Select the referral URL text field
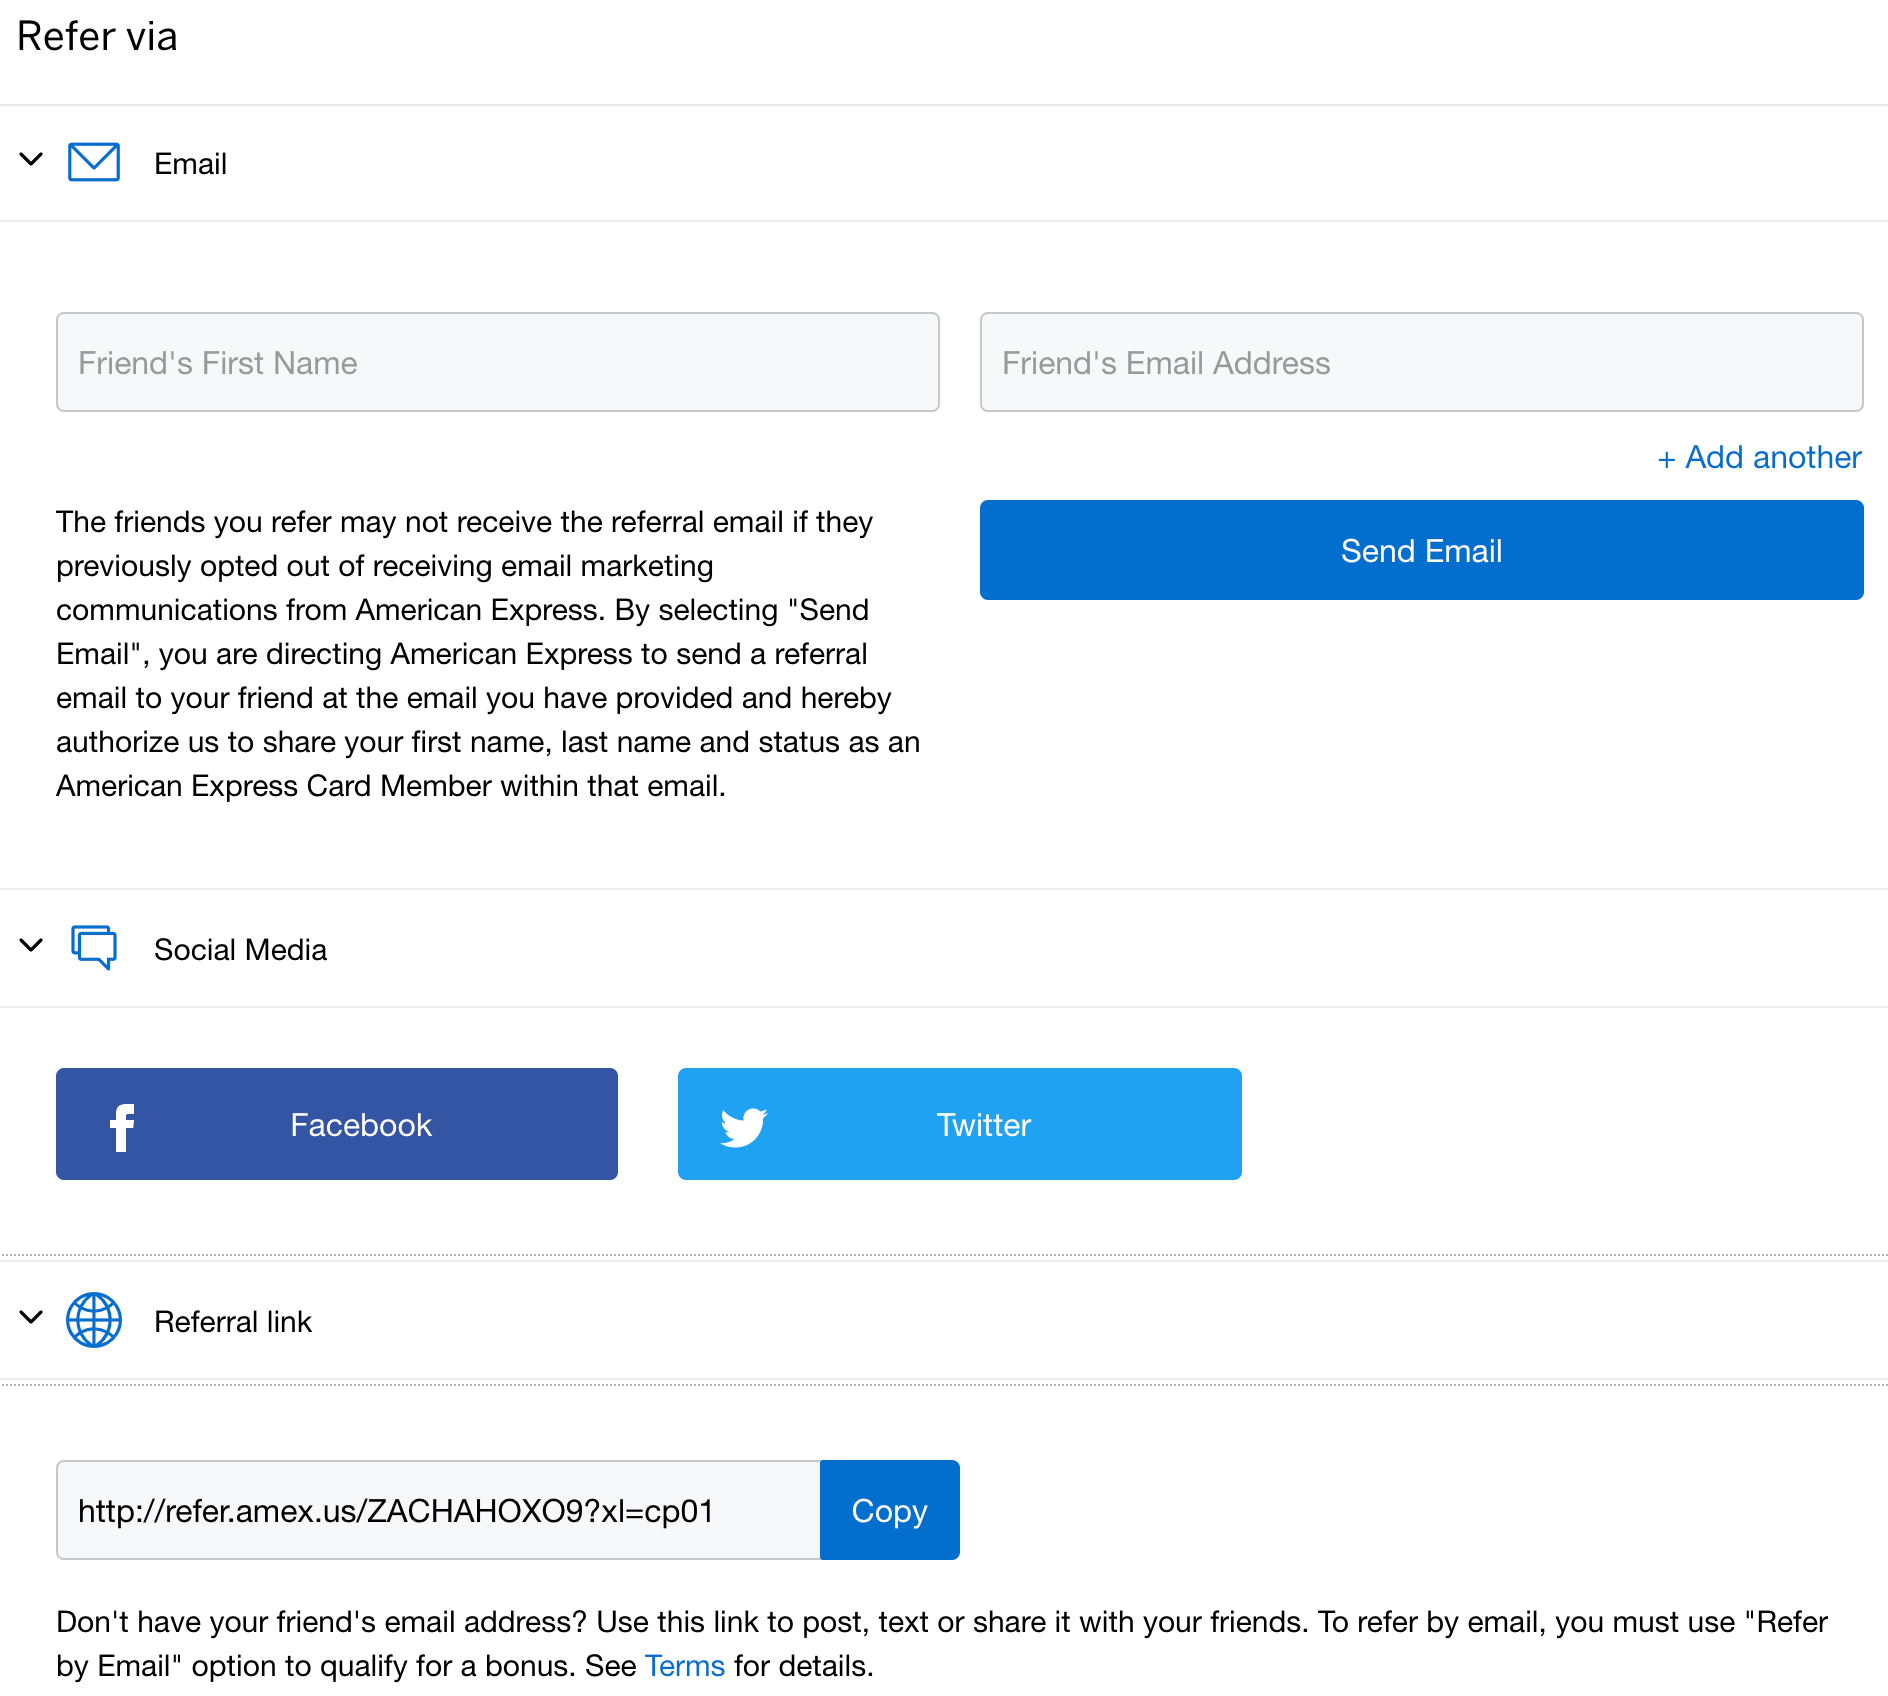Screen dimensions: 1888x1696 pos(438,1510)
